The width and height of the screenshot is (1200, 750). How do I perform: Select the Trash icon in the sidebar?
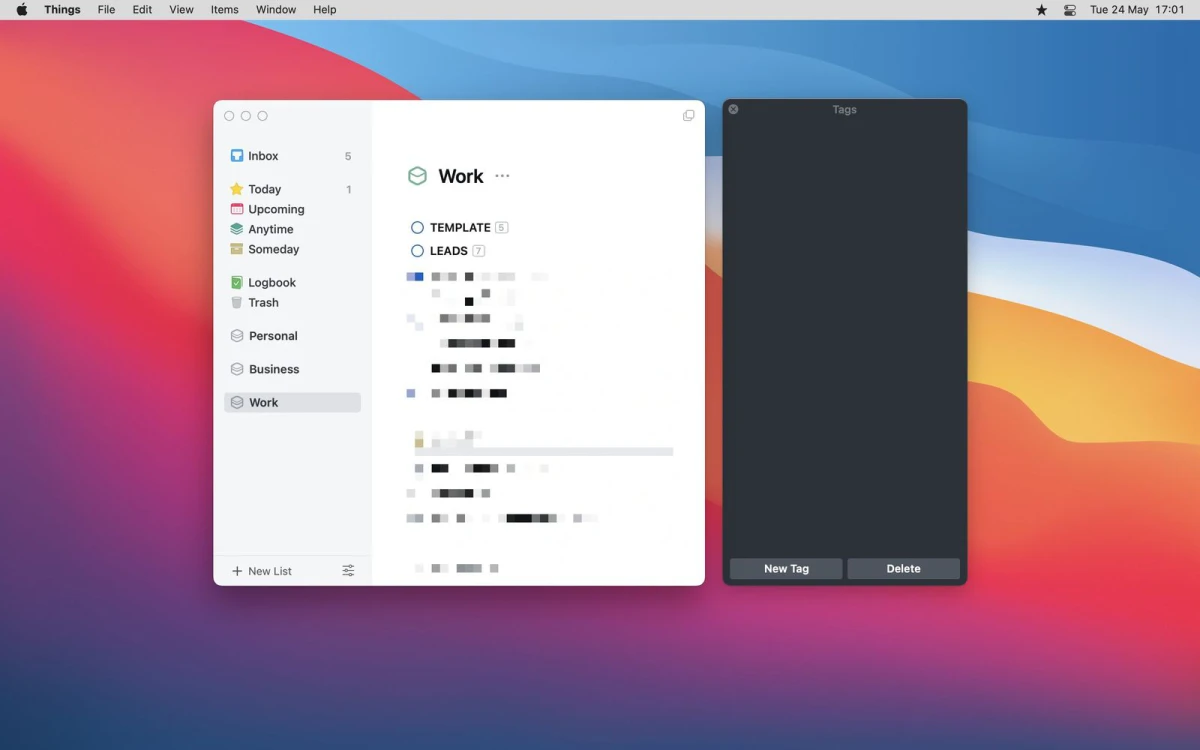click(238, 302)
